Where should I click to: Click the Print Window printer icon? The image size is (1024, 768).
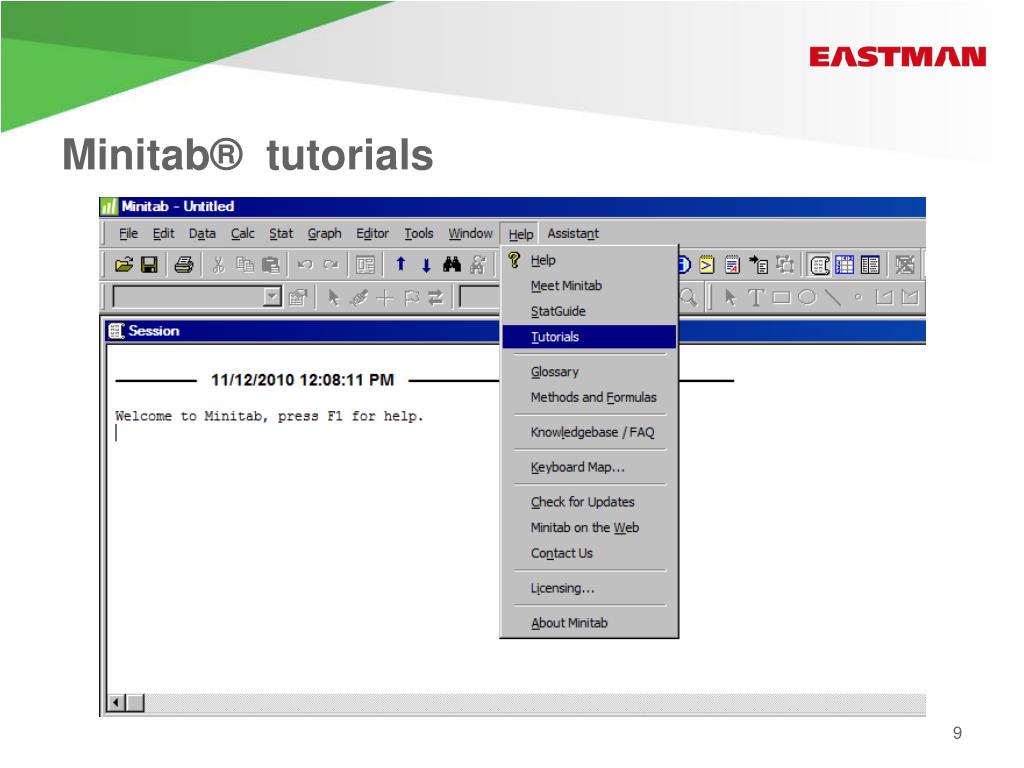pos(183,265)
